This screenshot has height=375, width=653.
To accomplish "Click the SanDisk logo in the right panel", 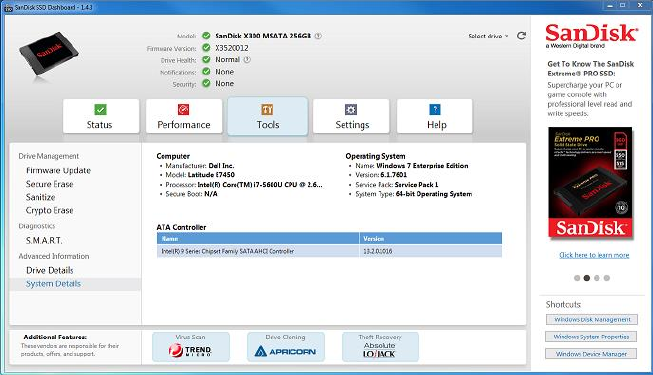I will tap(591, 36).
